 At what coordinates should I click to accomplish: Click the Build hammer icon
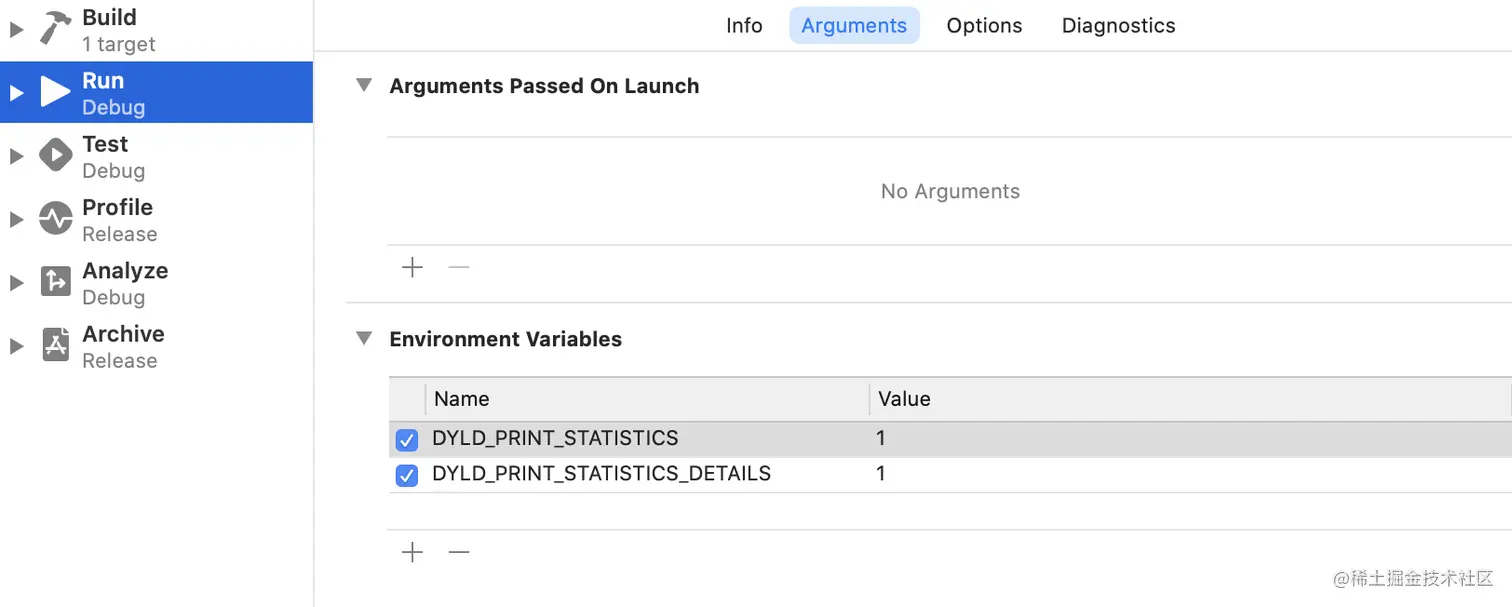click(55, 28)
